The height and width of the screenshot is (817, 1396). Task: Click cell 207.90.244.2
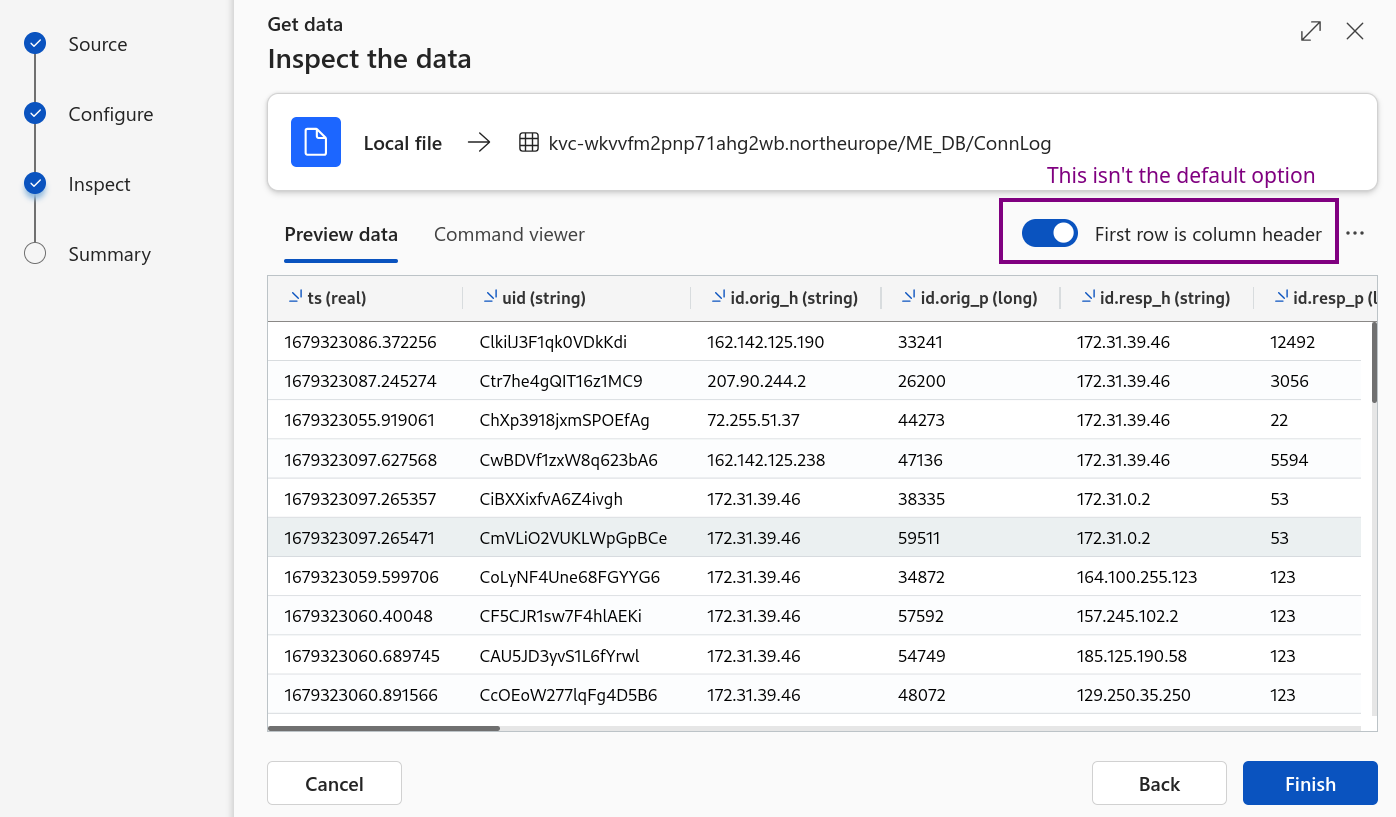[755, 381]
